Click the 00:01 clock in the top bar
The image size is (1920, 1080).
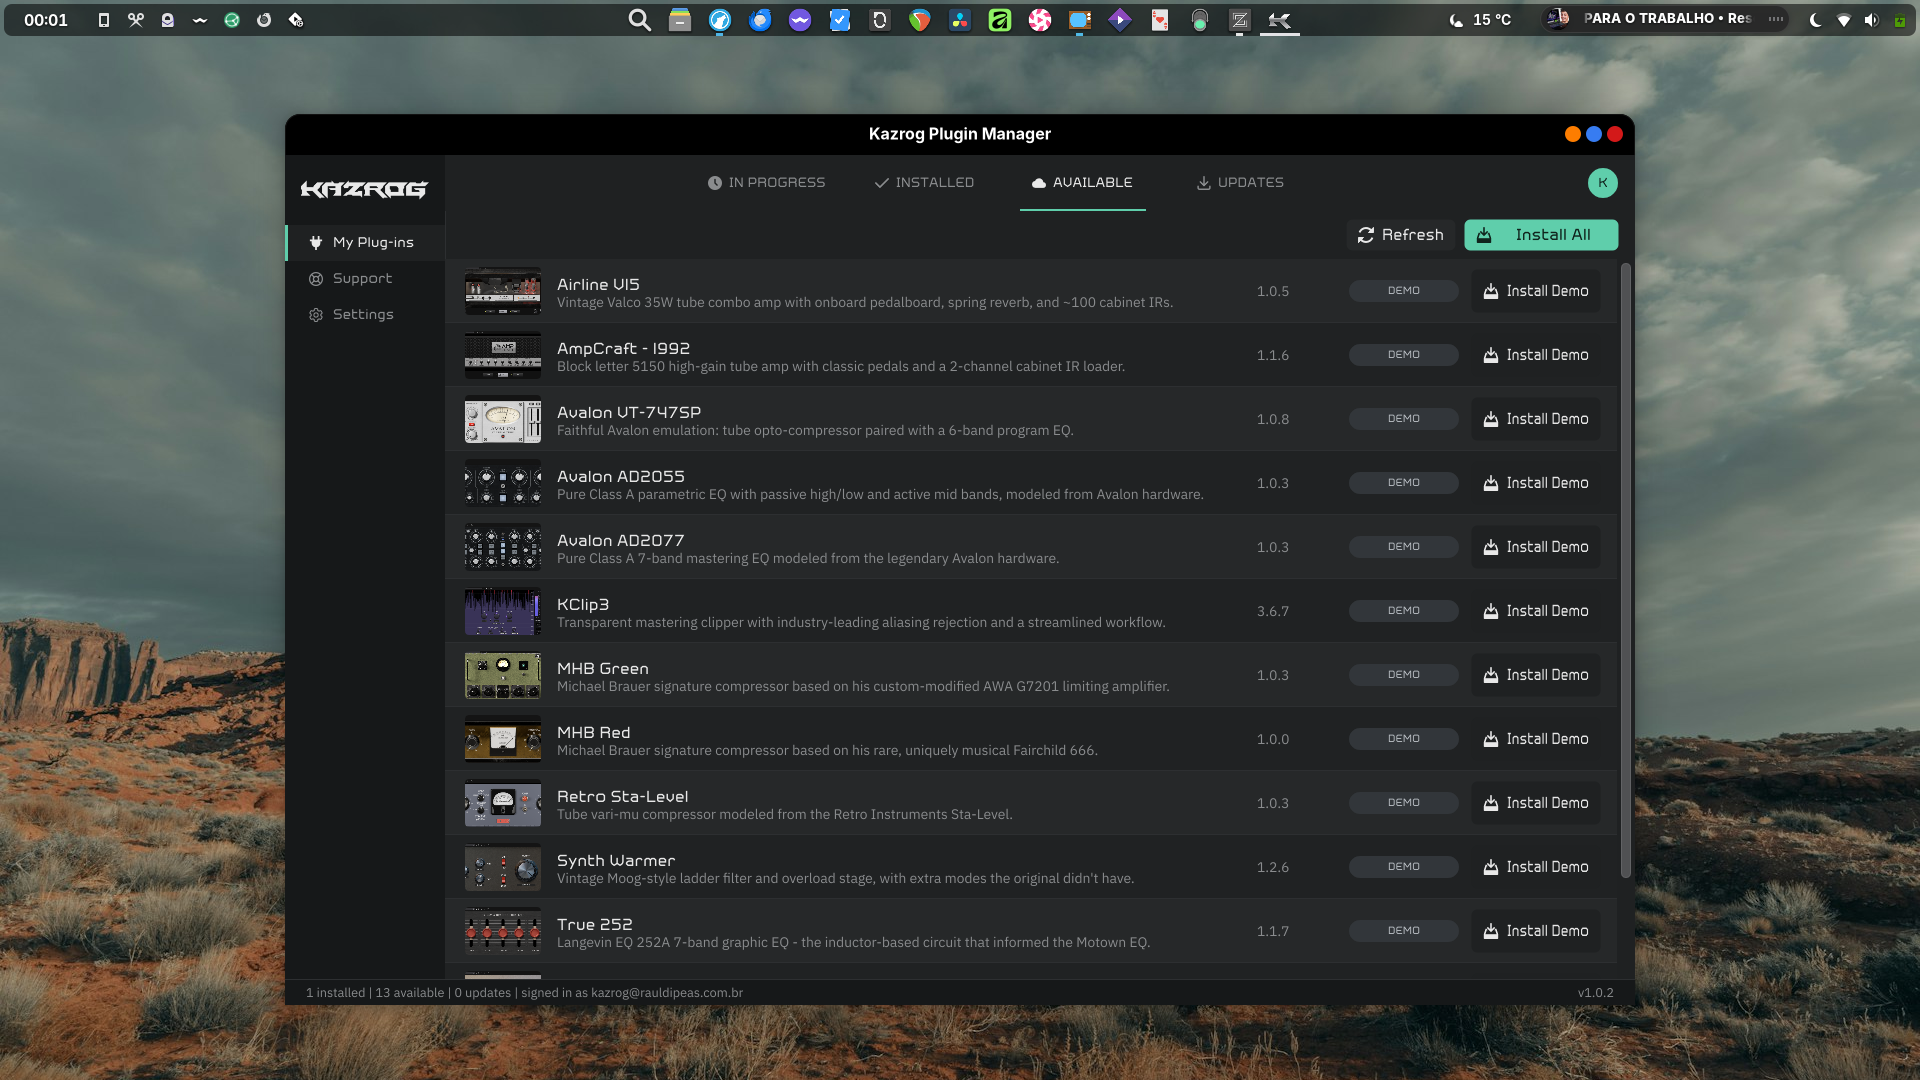coord(46,20)
